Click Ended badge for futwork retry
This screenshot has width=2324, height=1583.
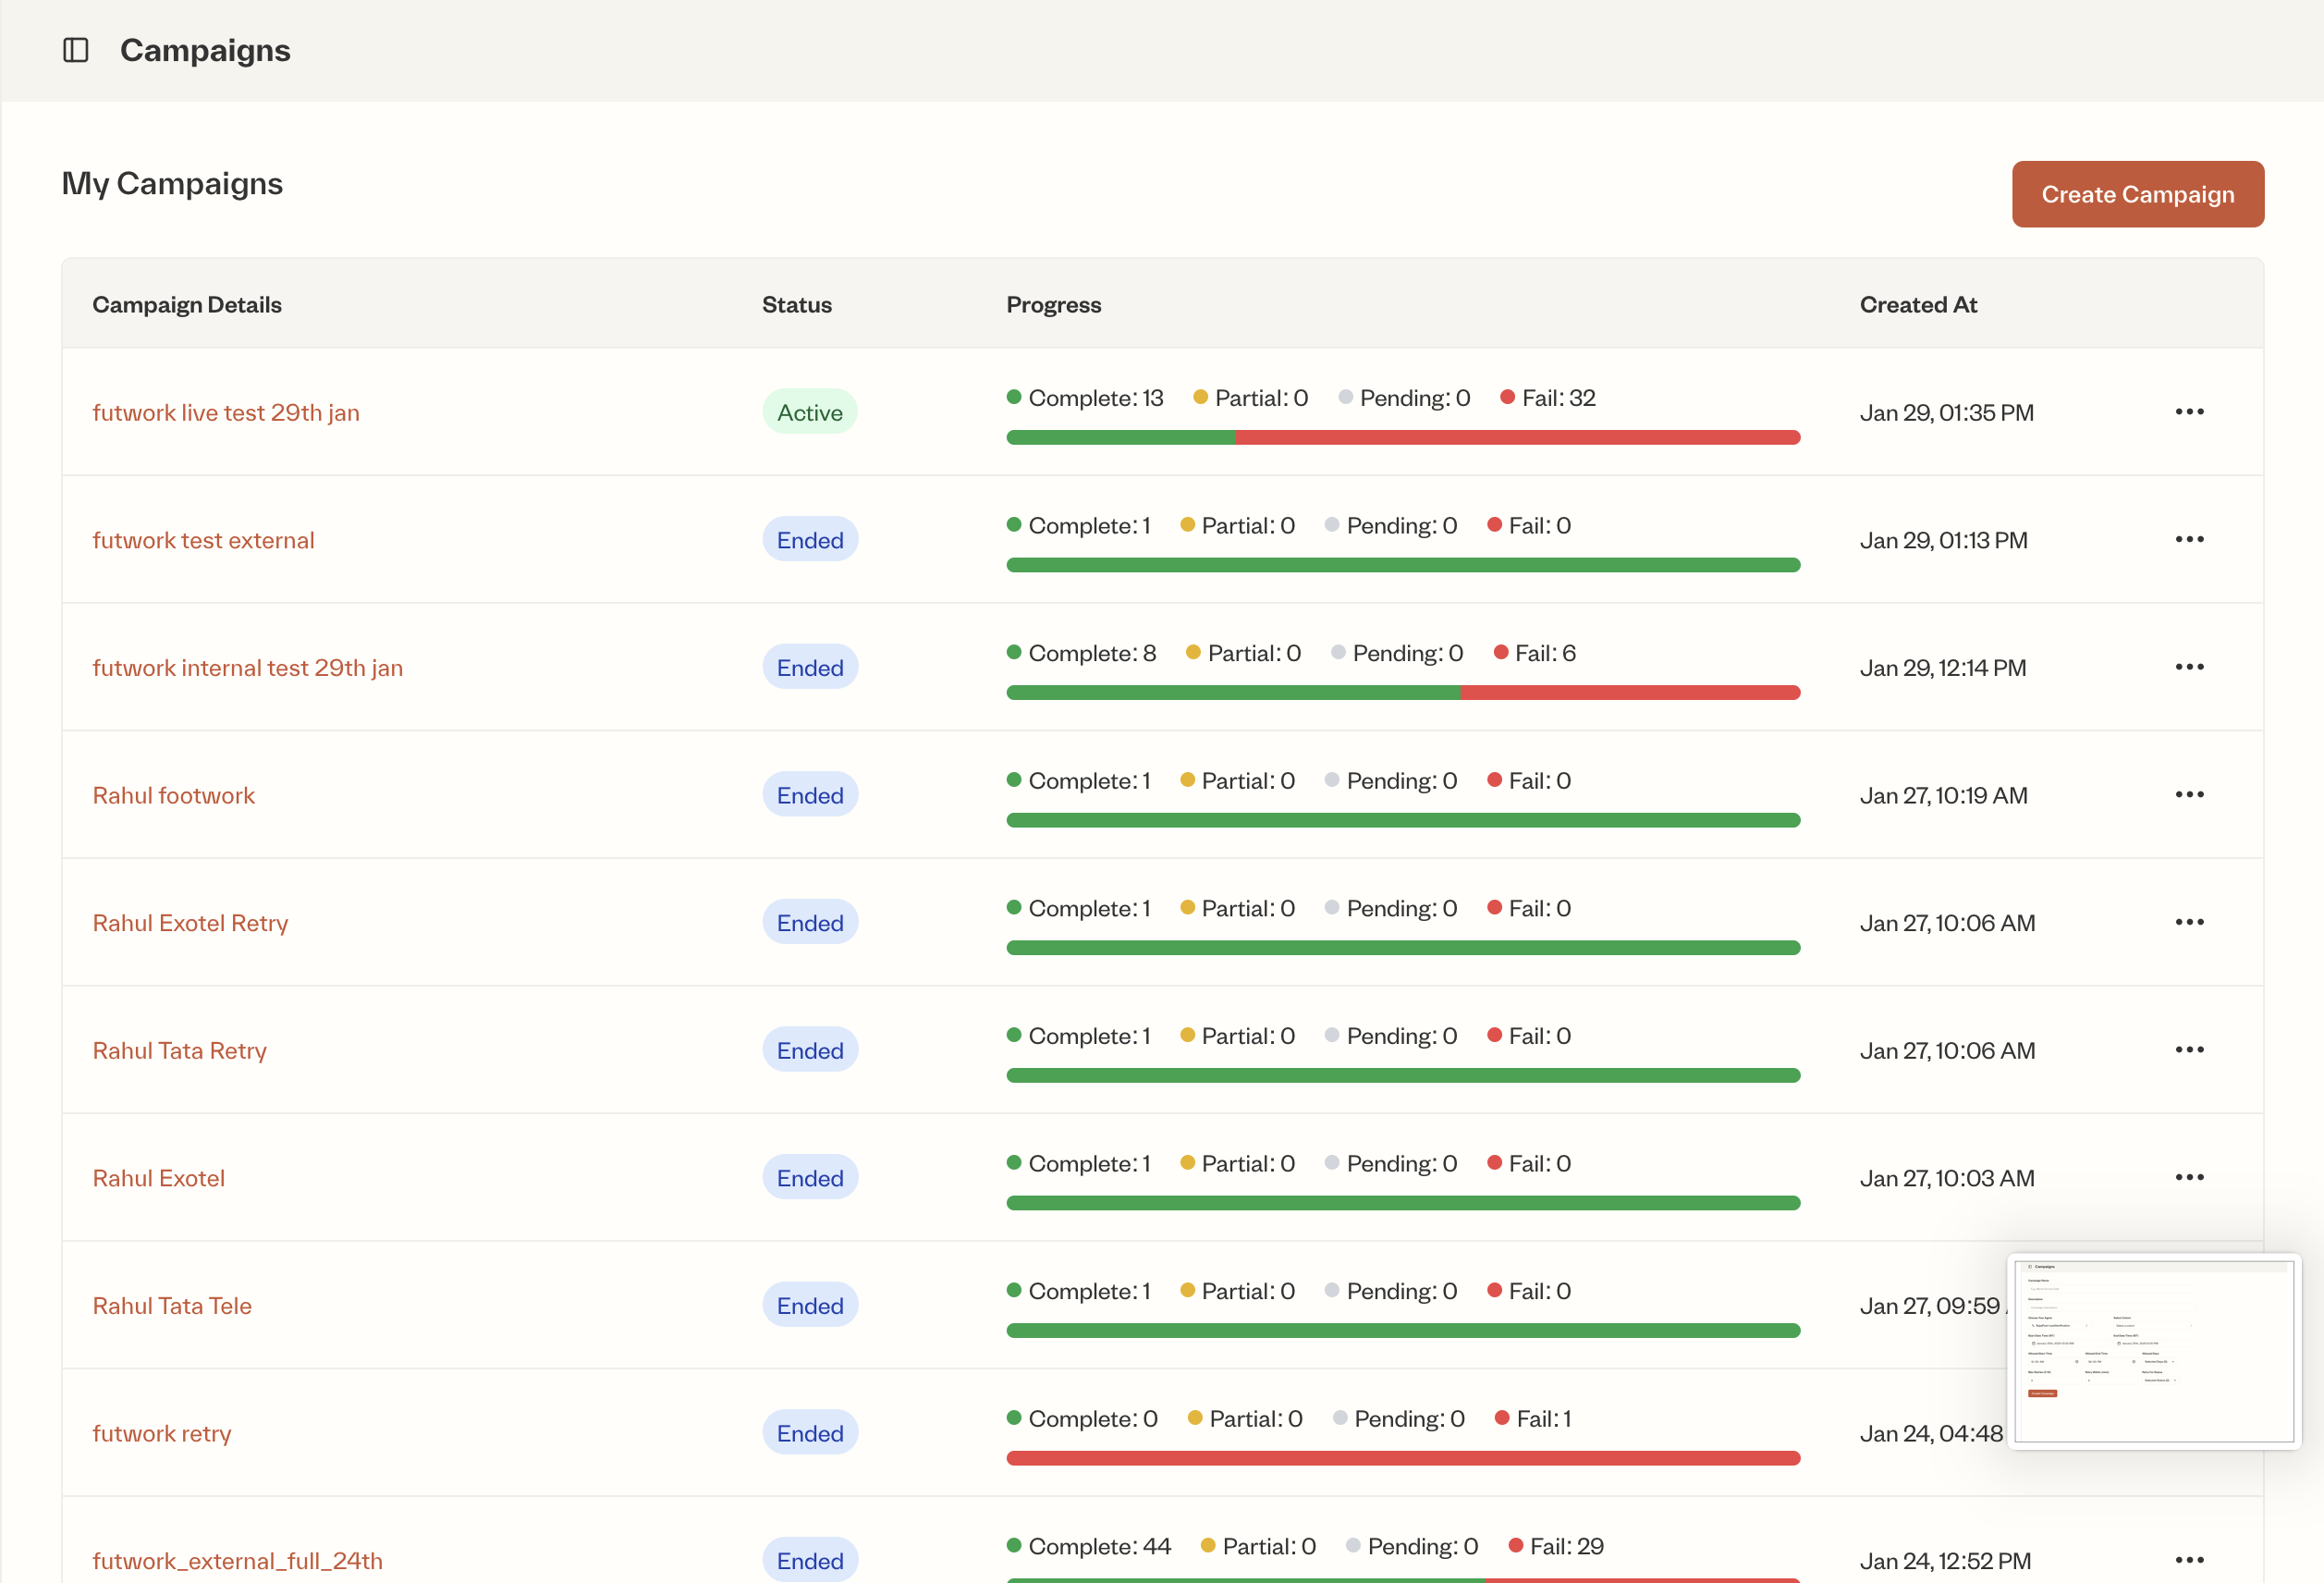point(810,1433)
